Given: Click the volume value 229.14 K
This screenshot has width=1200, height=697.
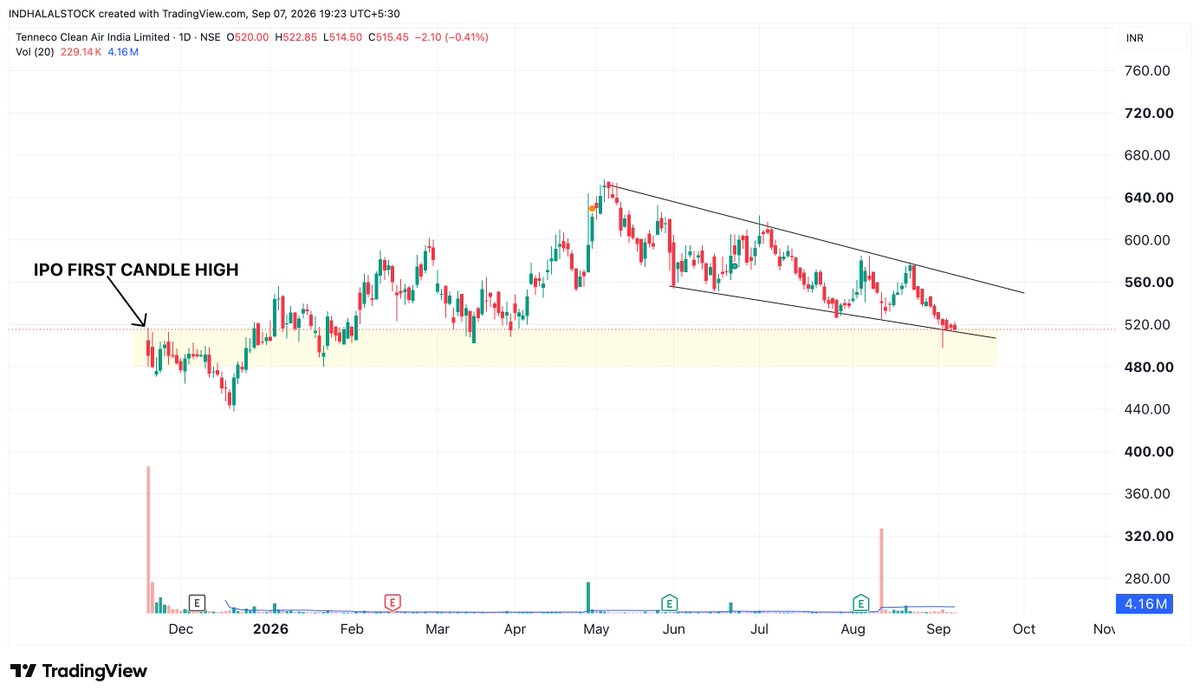Looking at the screenshot, I should [81, 51].
